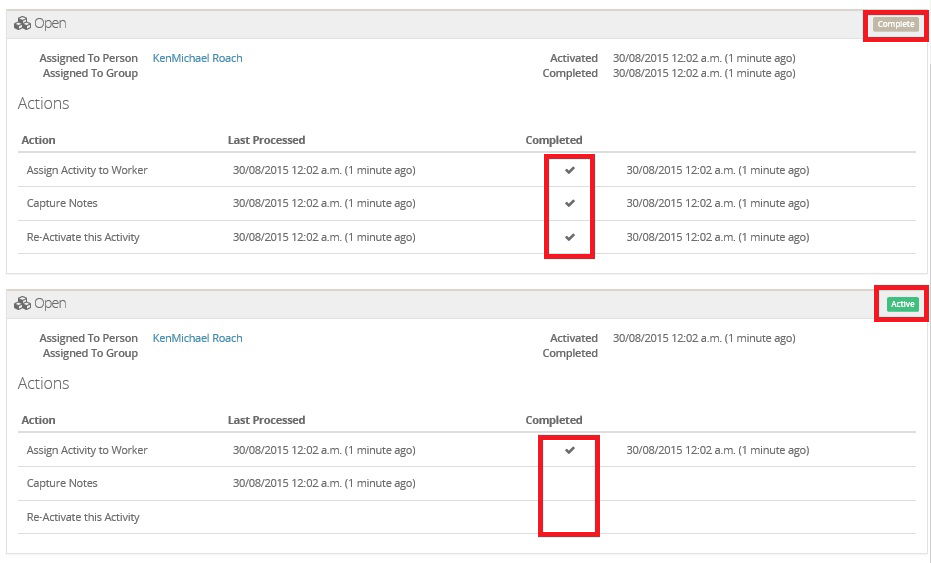Click the empty Completed cell for Capture Notes in the Active panel
The height and width of the screenshot is (563, 931).
pyautogui.click(x=569, y=484)
